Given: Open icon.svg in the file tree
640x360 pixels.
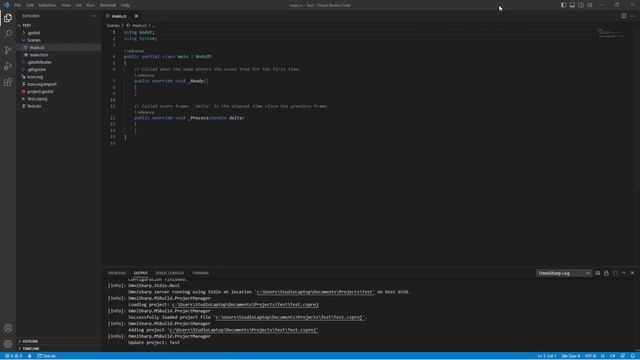Looking at the screenshot, I should pos(58,77).
